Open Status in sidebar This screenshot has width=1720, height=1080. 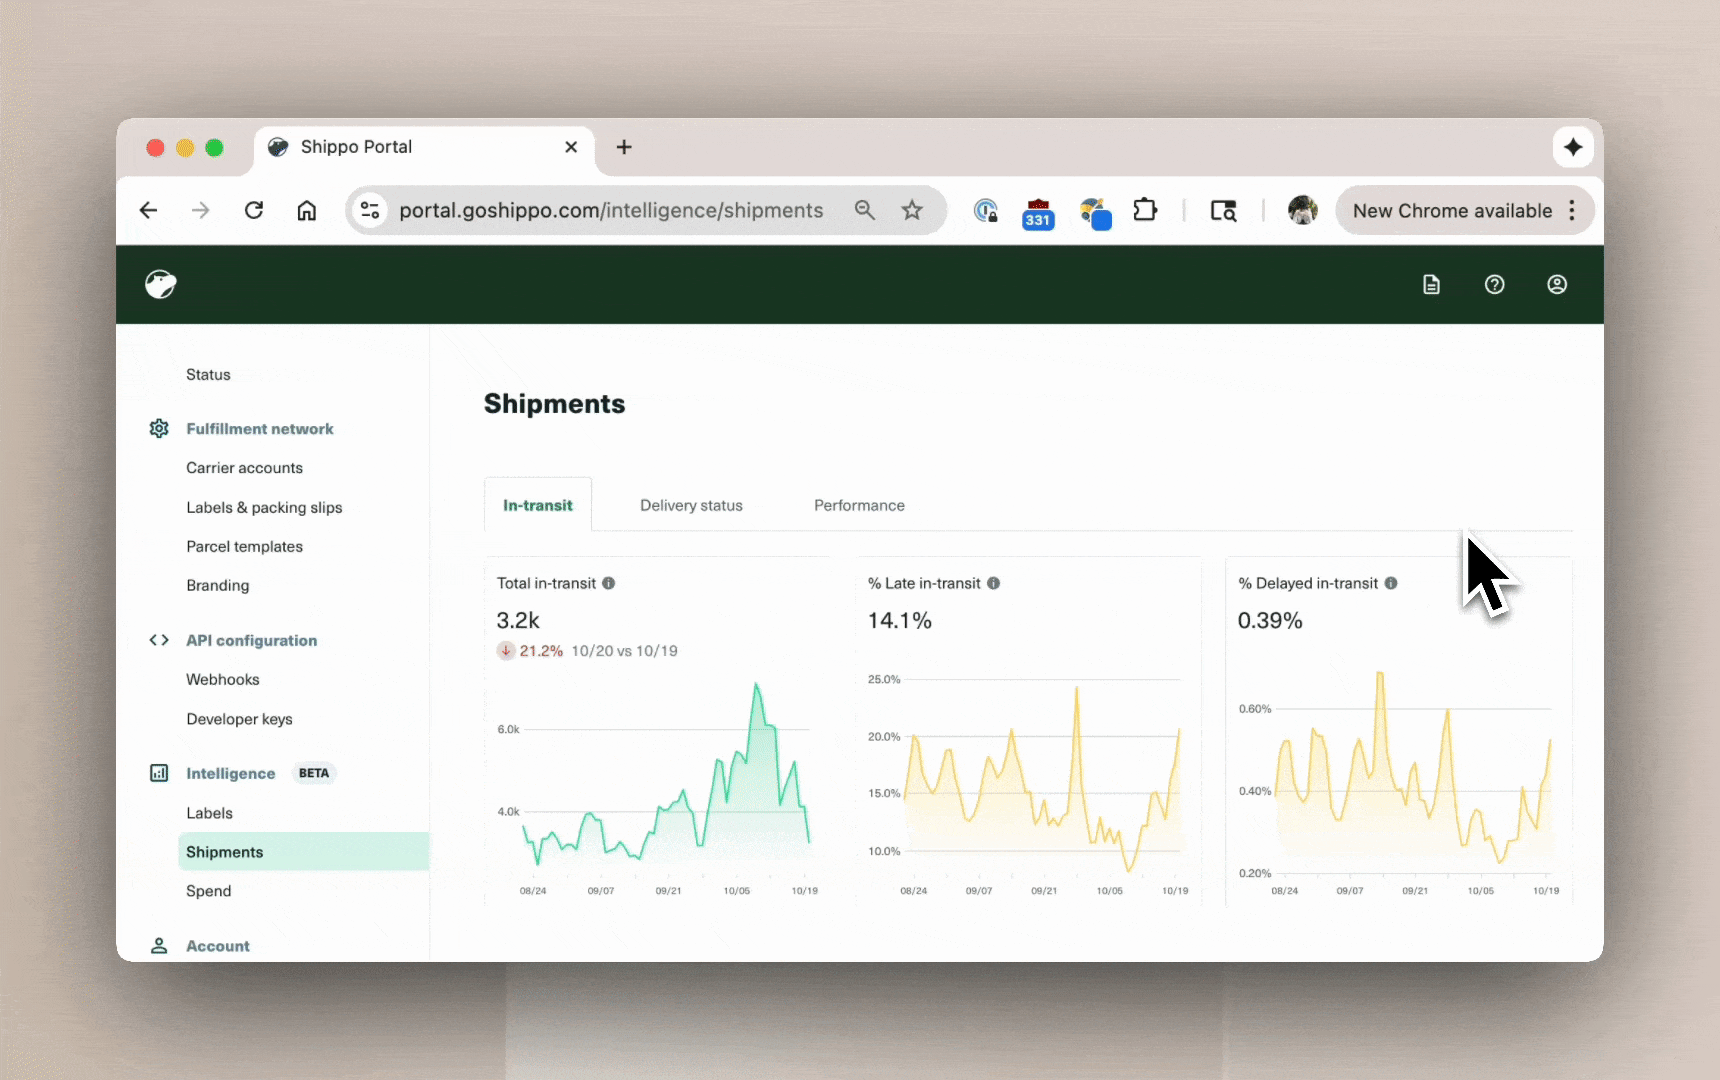pyautogui.click(x=208, y=375)
